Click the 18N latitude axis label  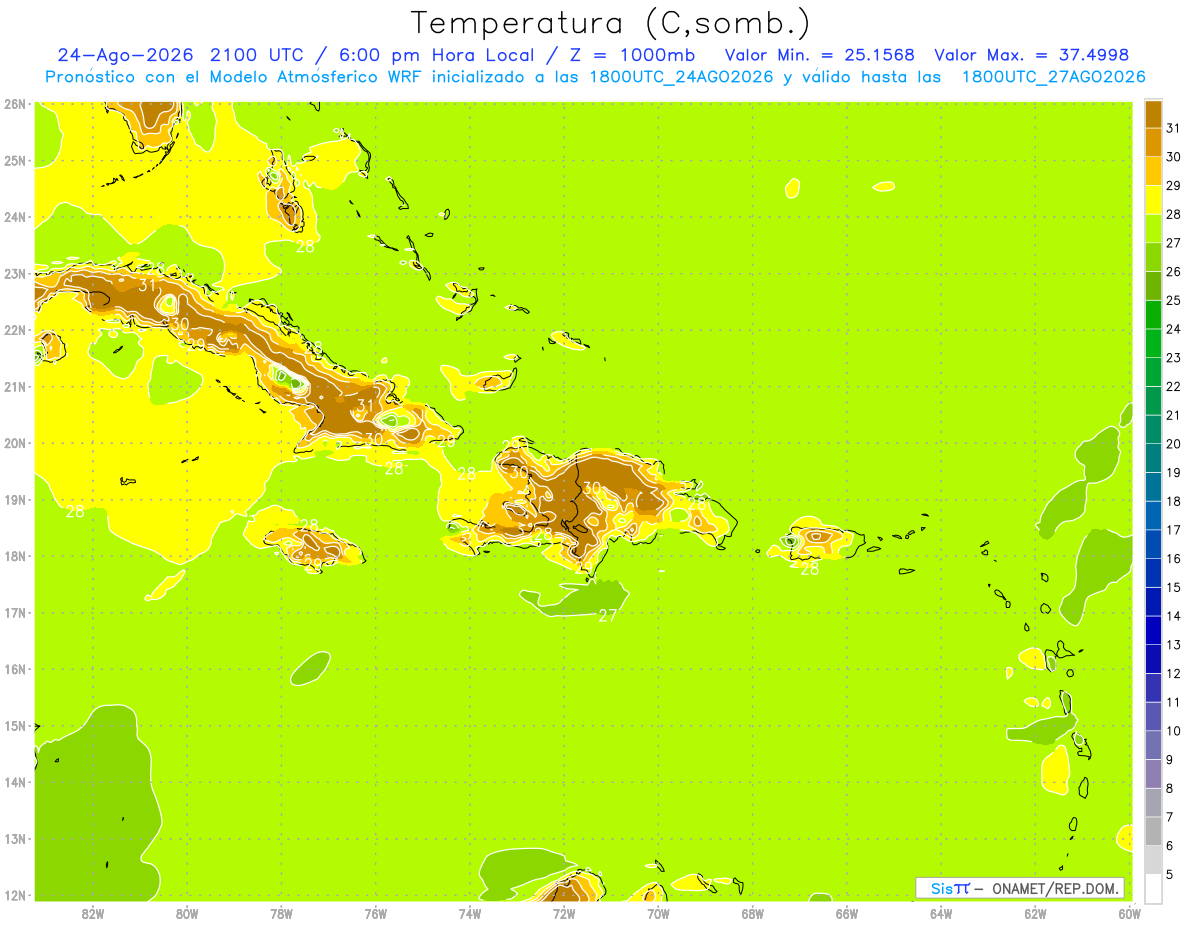[x=15, y=556]
